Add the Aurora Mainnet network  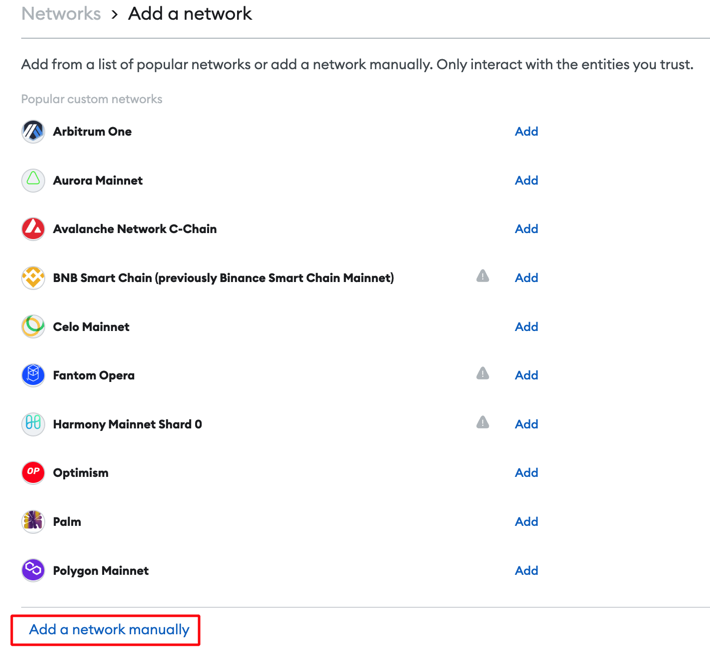tap(526, 180)
